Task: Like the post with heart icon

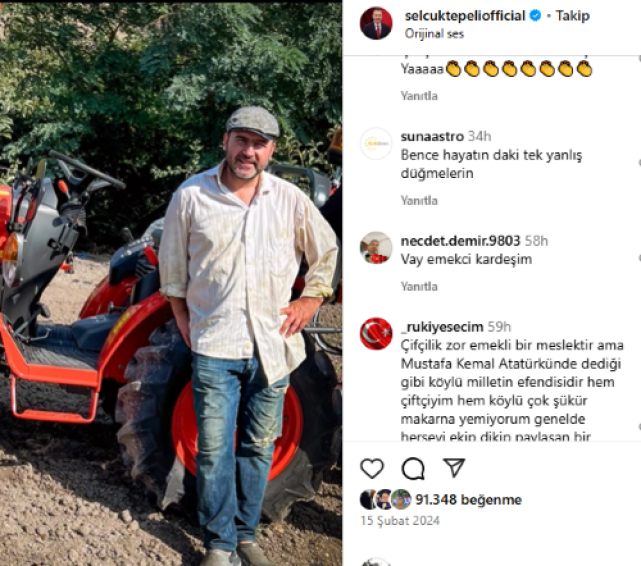Action: pyautogui.click(x=372, y=468)
